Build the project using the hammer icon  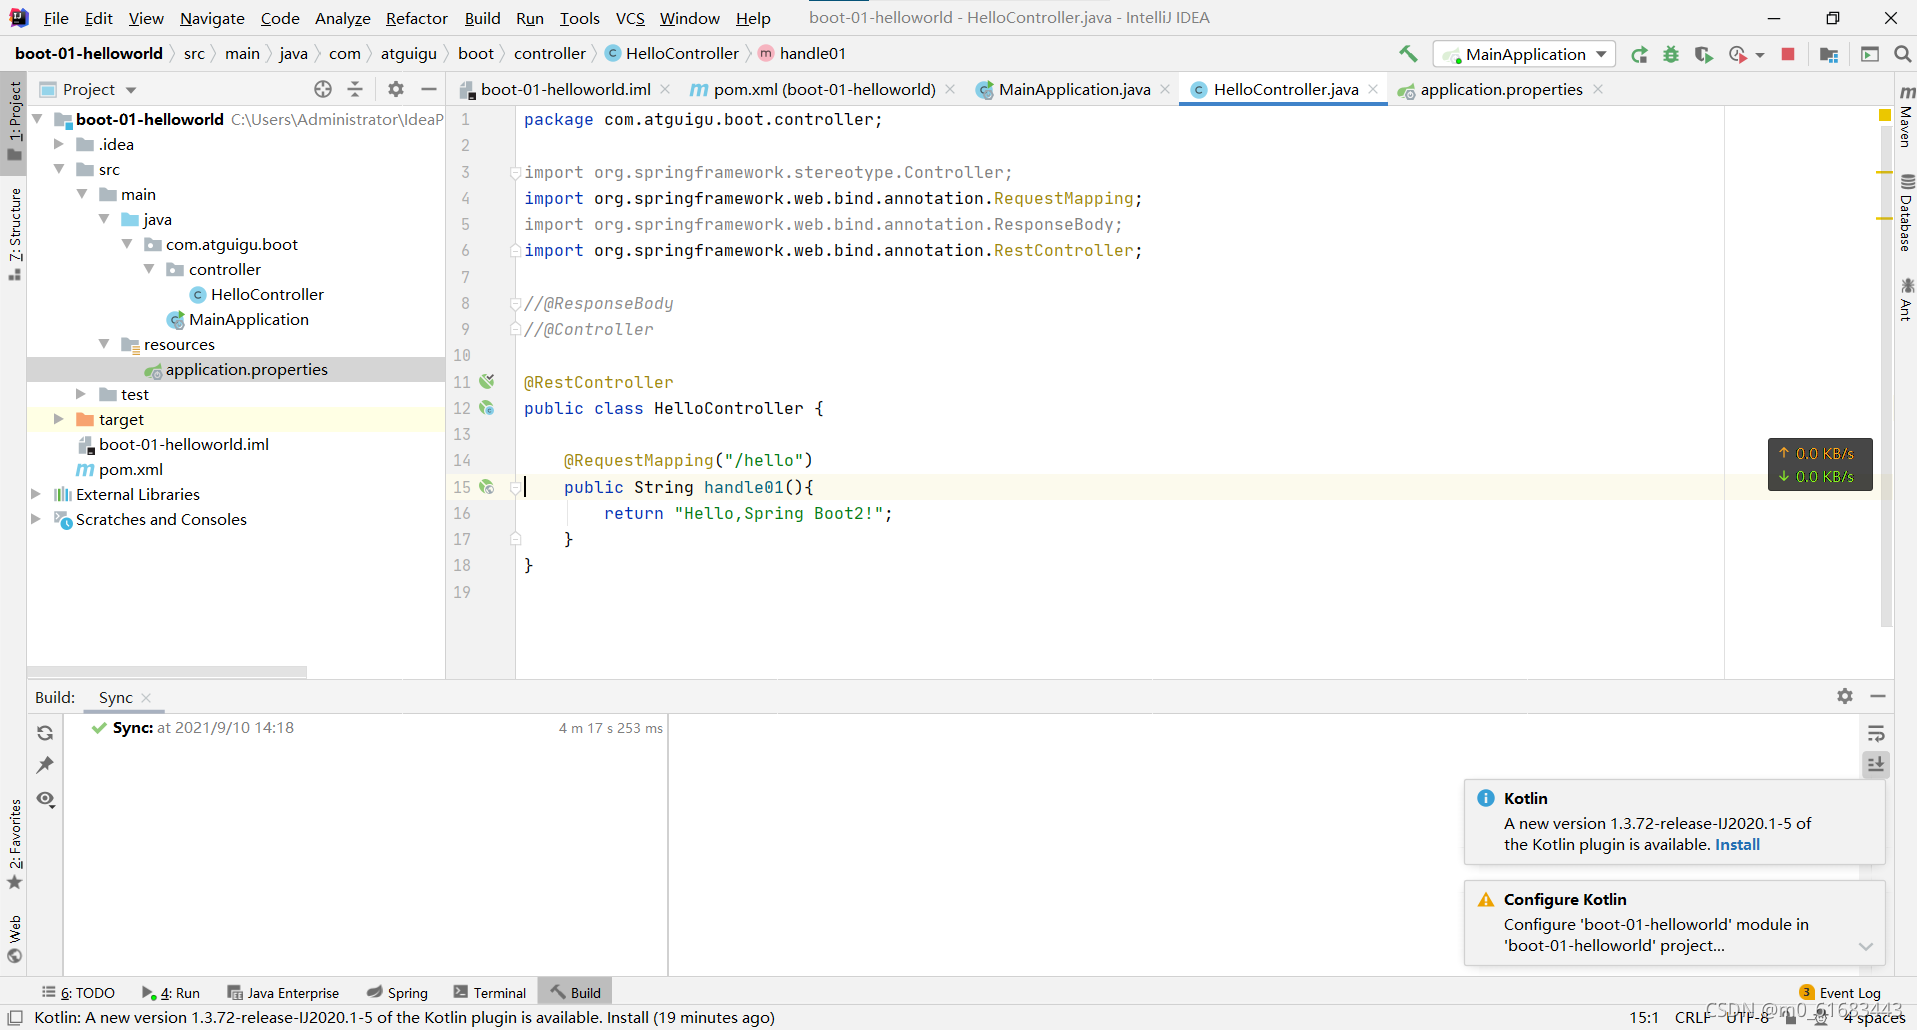[x=1409, y=54]
